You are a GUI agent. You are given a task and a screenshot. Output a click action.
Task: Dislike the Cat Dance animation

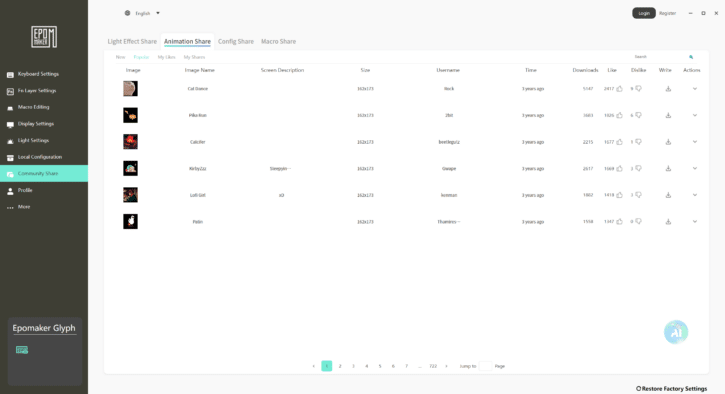(639, 89)
